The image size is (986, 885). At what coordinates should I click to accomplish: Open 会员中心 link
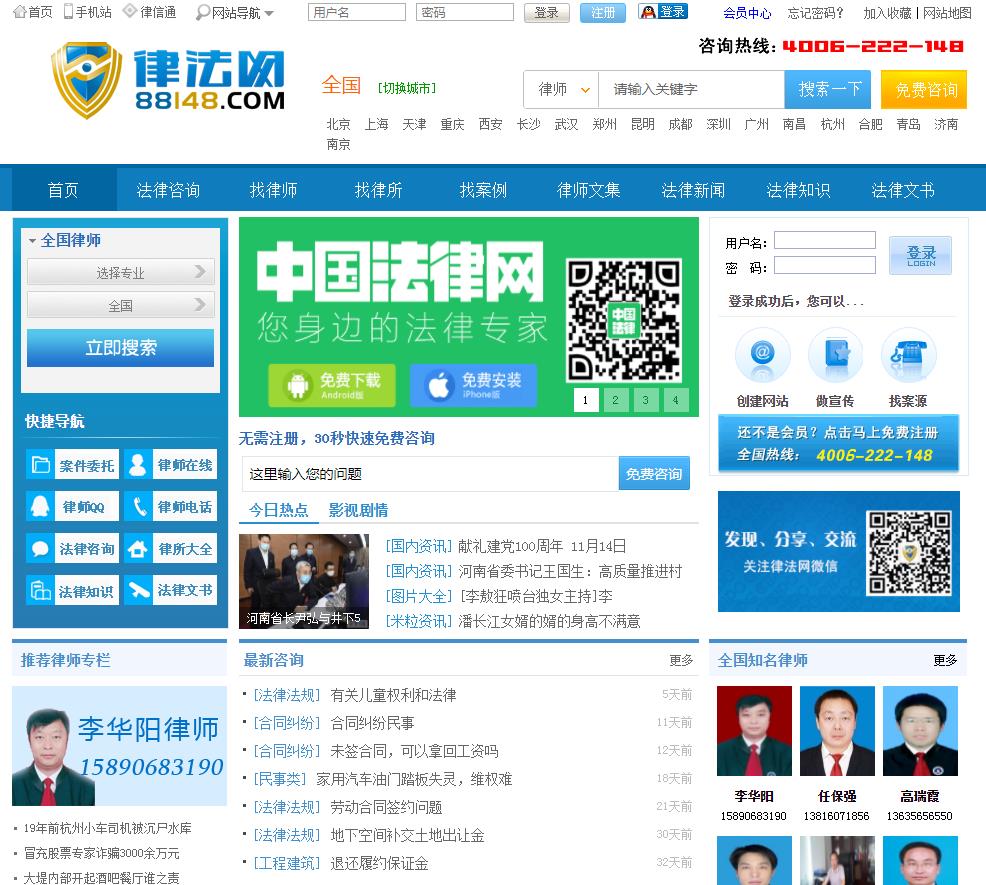click(747, 13)
